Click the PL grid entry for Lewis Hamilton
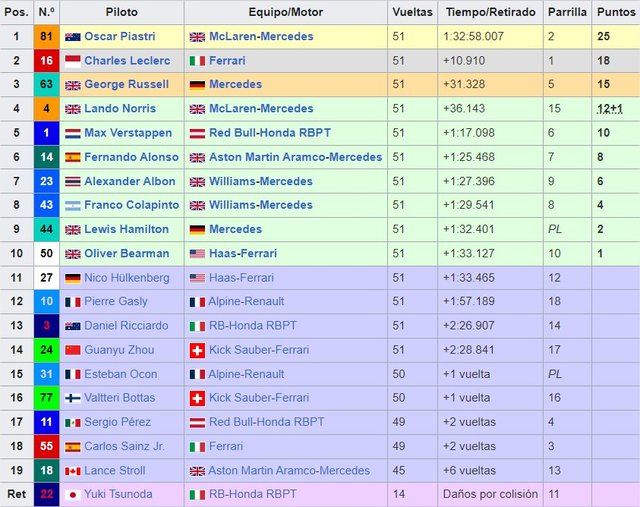640x507 pixels. tap(555, 229)
